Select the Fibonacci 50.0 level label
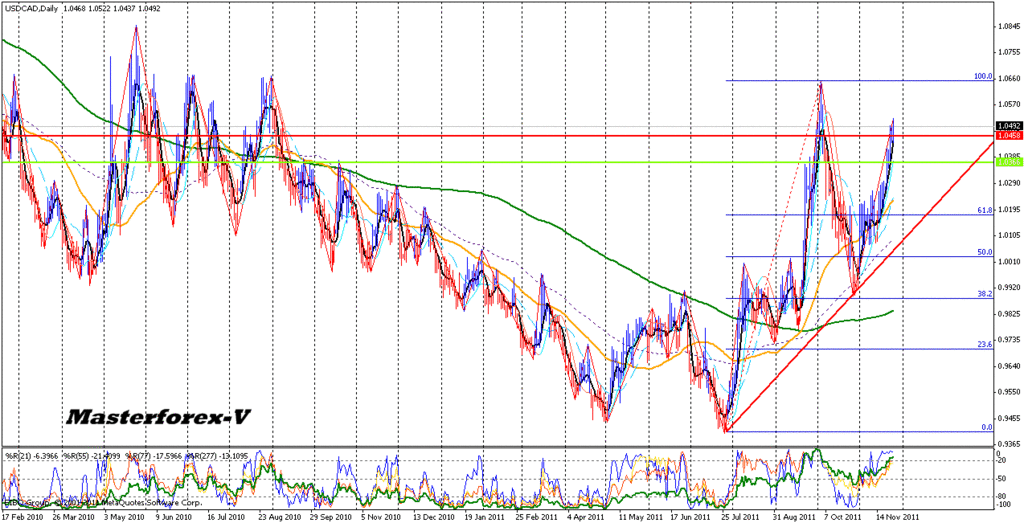This screenshot has height=523, width=1024. point(985,252)
